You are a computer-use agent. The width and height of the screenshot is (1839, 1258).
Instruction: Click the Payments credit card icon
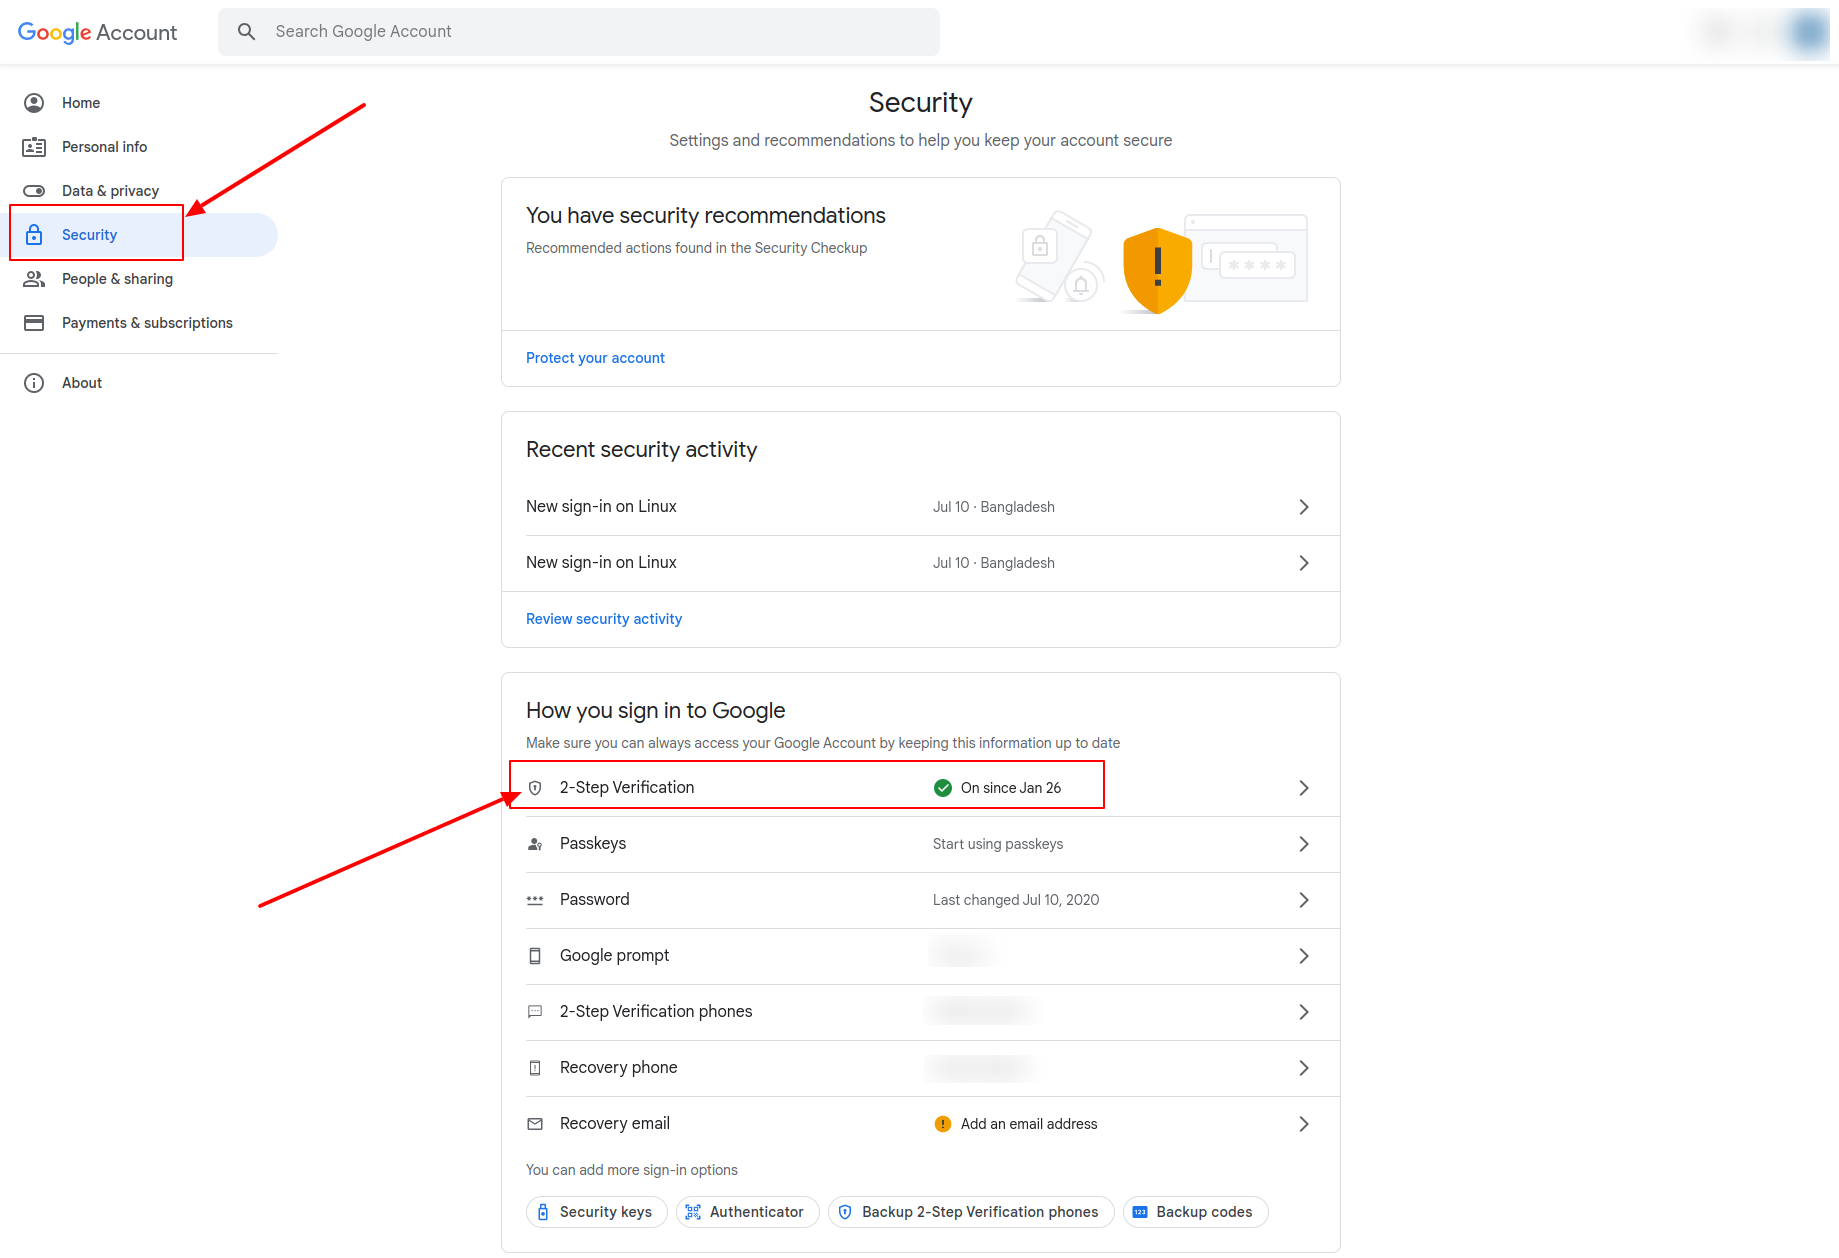point(34,323)
